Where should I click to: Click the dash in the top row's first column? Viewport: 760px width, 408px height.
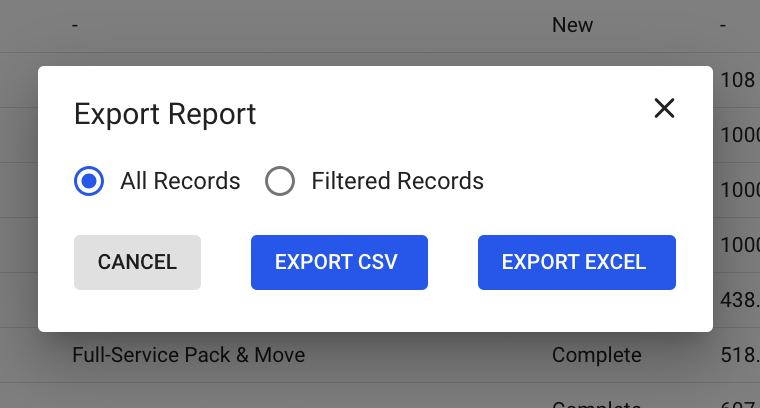(76, 25)
